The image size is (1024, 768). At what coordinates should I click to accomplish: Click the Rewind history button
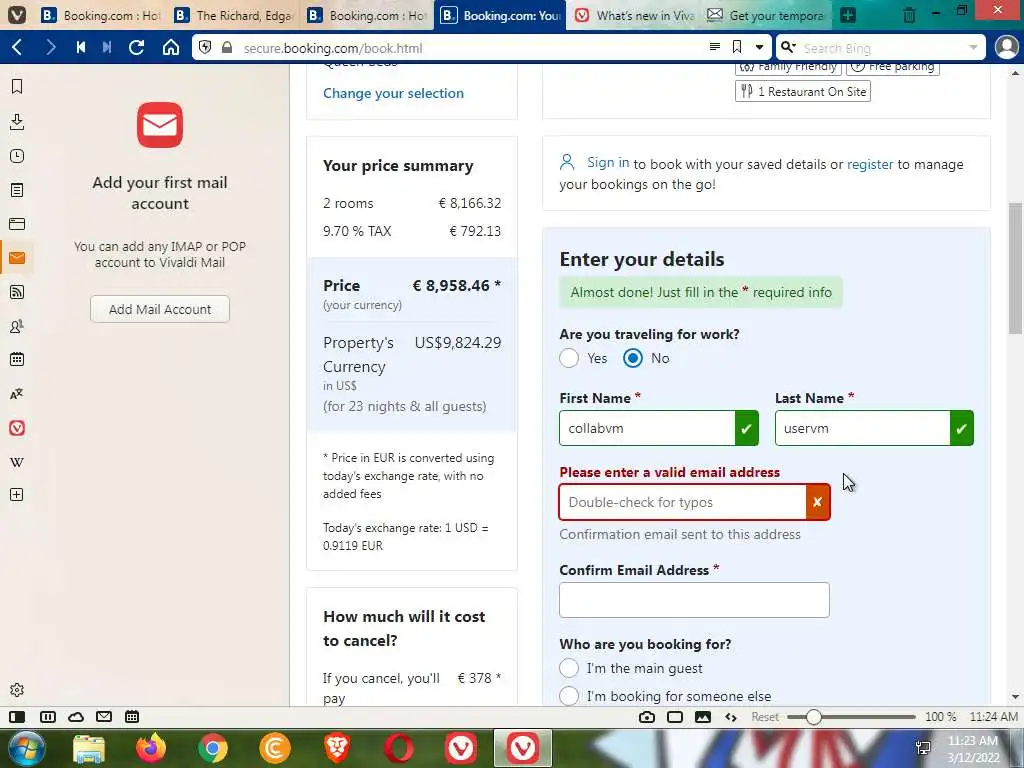coord(81,48)
